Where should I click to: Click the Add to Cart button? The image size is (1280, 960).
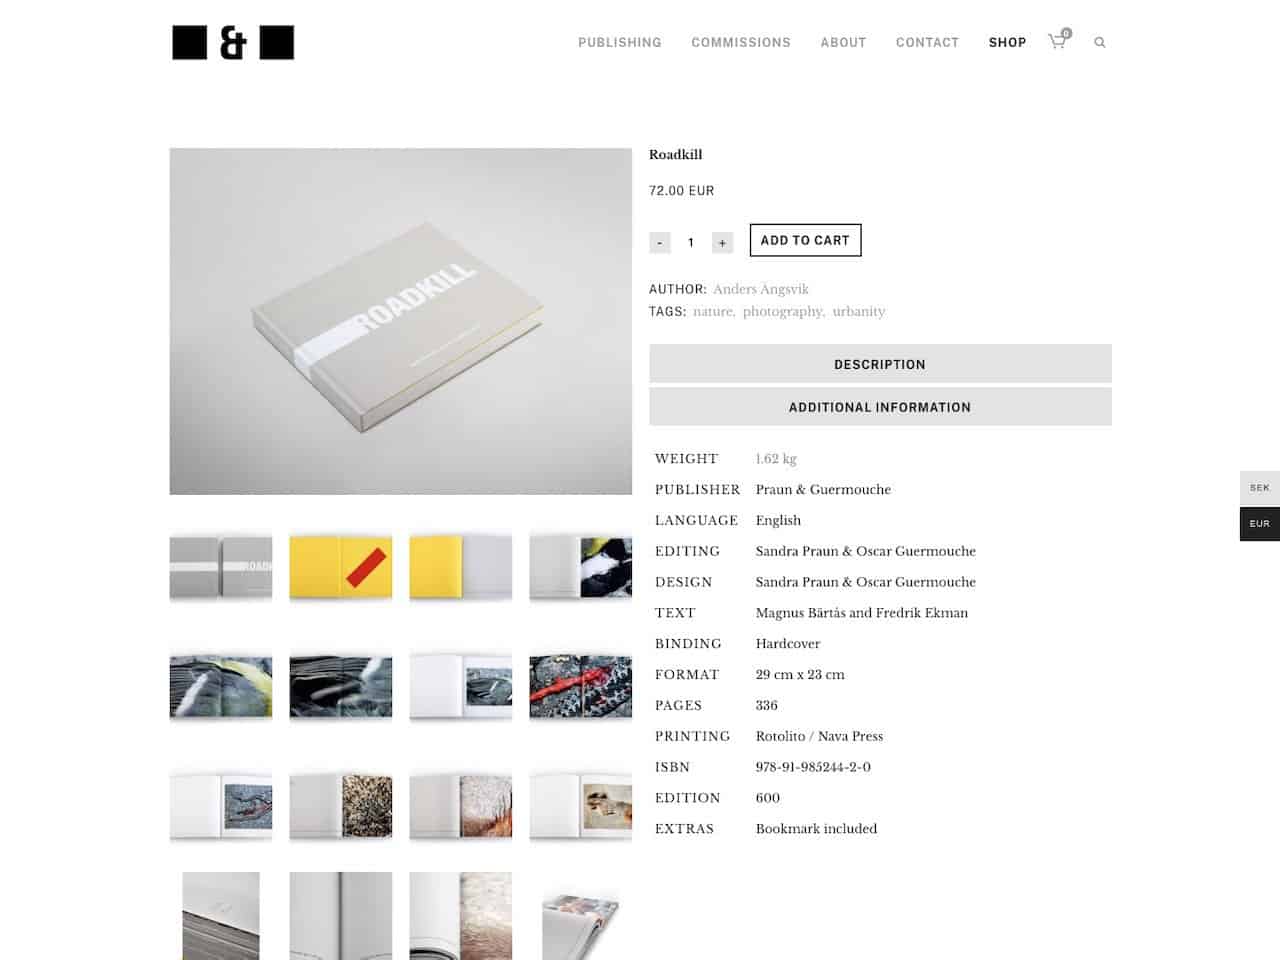[805, 240]
